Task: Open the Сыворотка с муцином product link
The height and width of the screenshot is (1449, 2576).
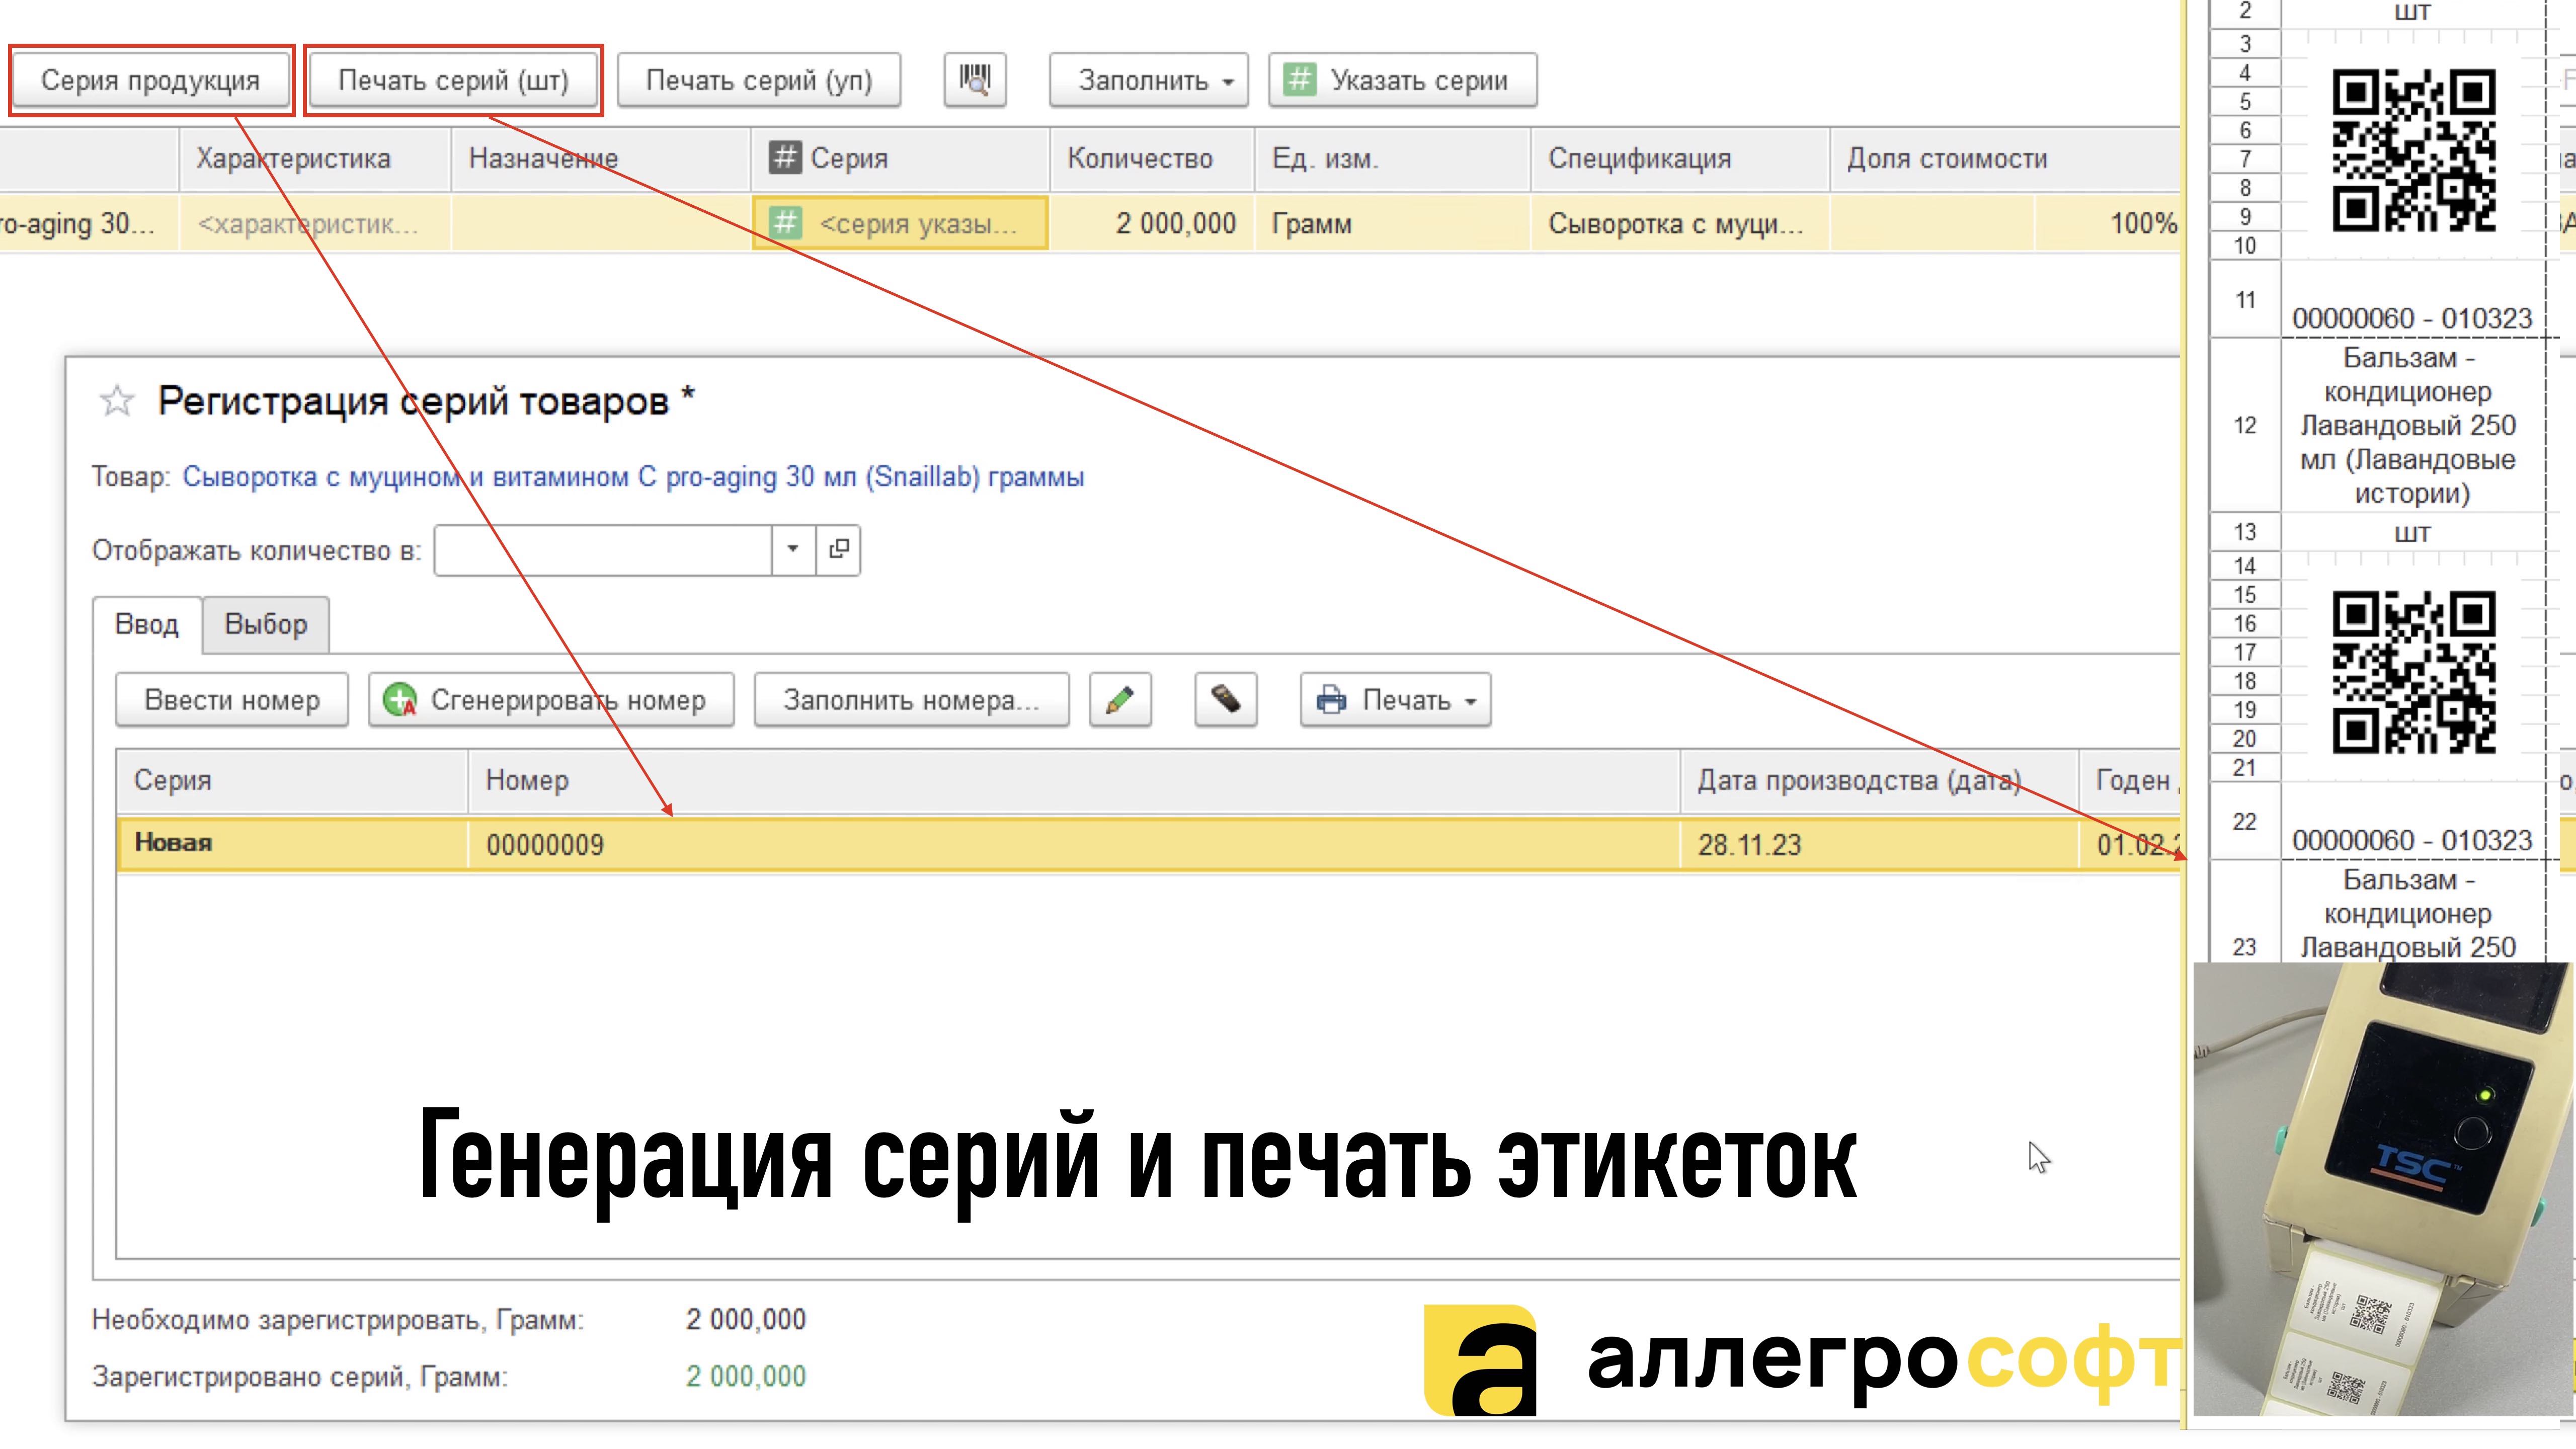Action: coord(633,477)
